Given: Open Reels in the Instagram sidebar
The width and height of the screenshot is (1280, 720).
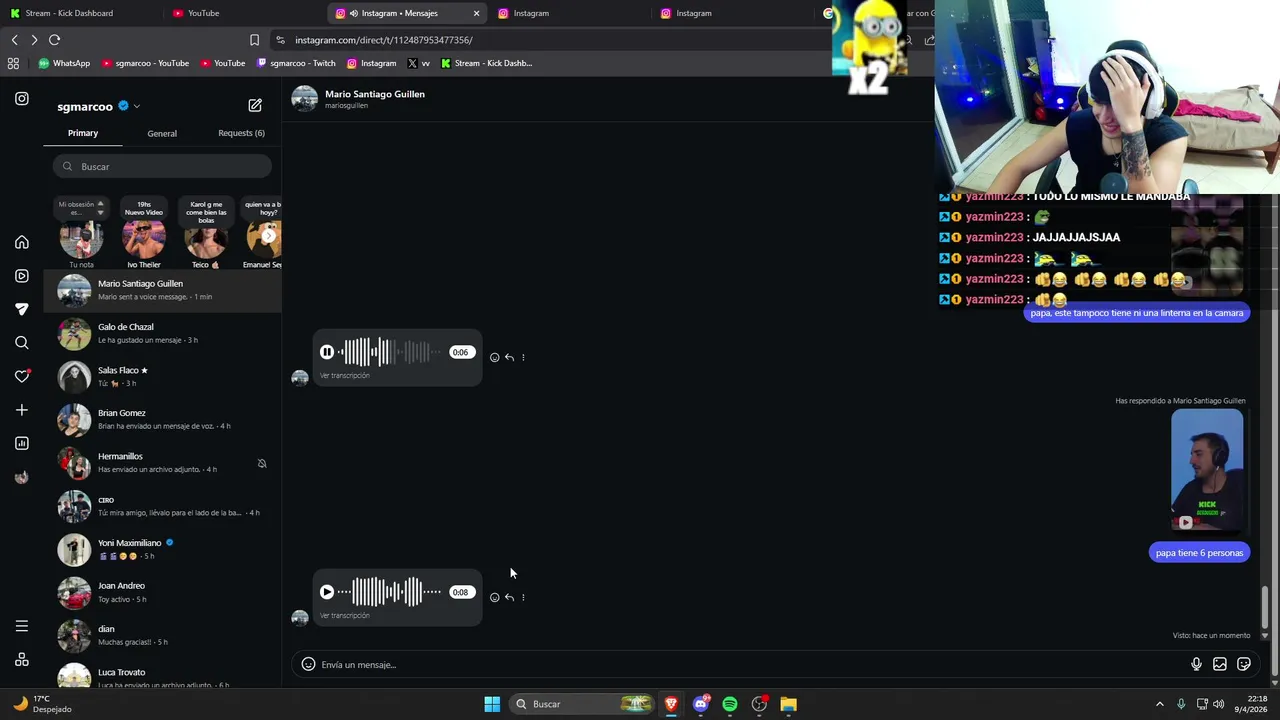Looking at the screenshot, I should [x=22, y=276].
